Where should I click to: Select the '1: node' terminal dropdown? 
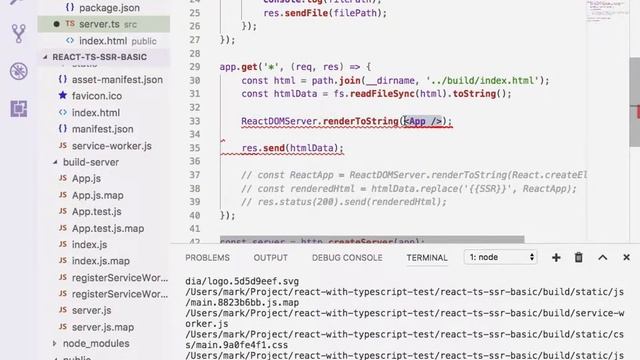point(501,257)
